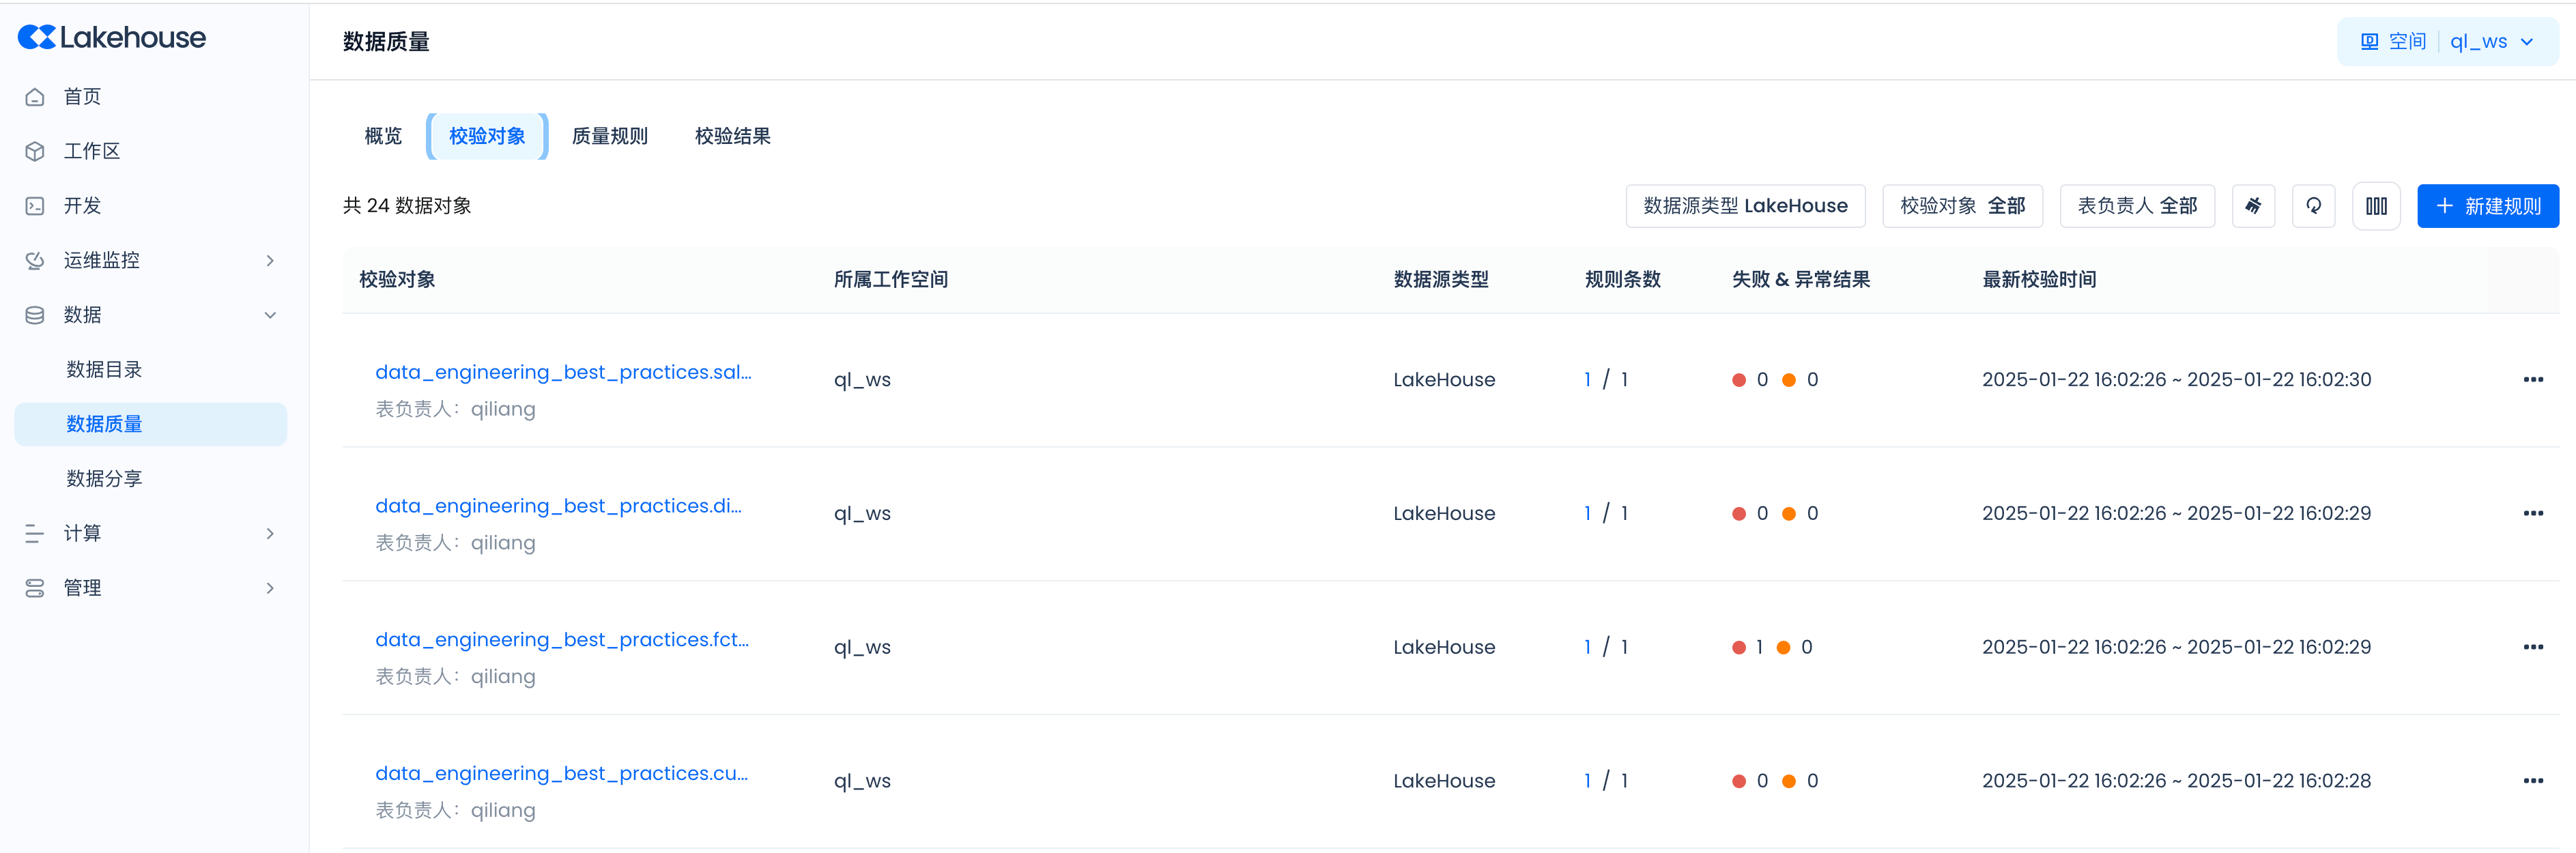Click the 开发 terminal icon in sidebar
The width and height of the screenshot is (2576, 853).
coord(35,206)
